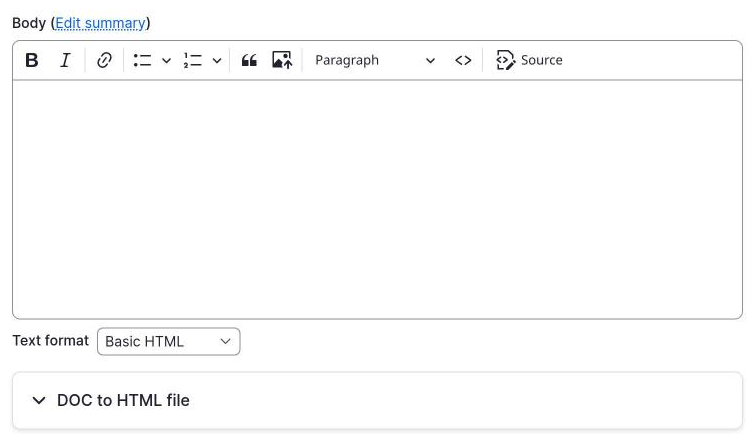Open bulleted list style options arrow

[167, 61]
